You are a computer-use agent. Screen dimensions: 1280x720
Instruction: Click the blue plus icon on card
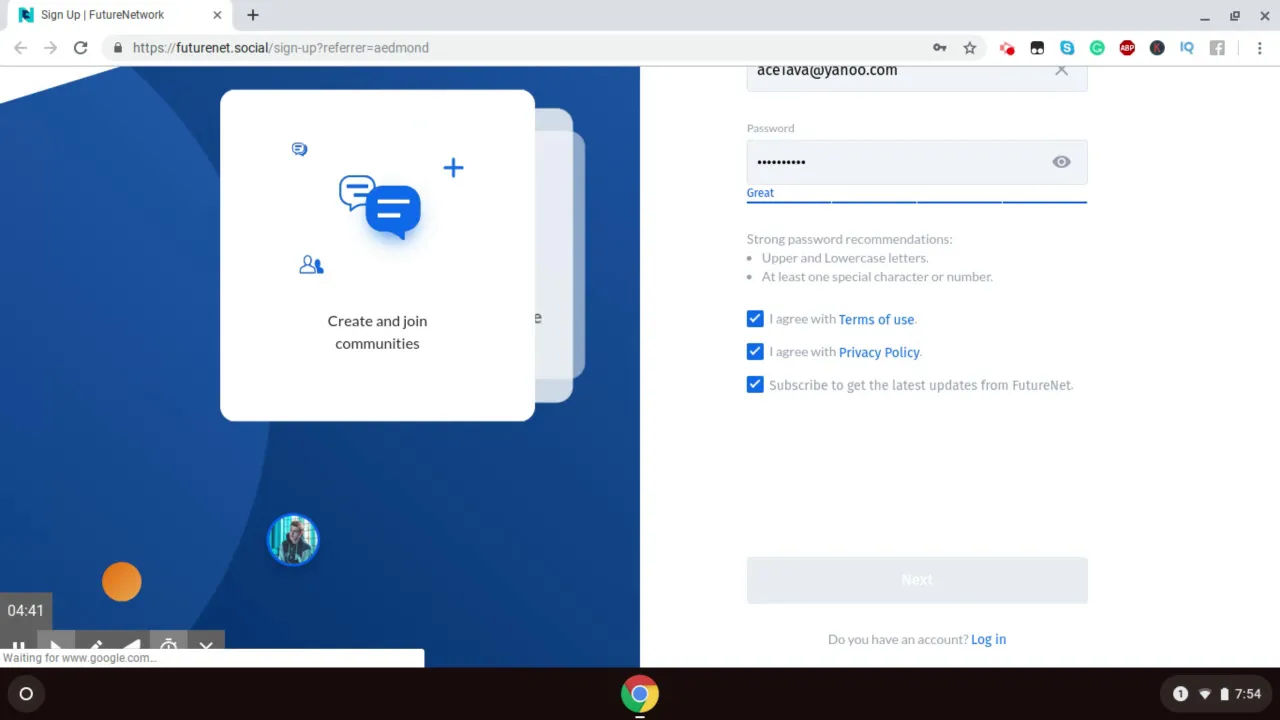click(x=453, y=168)
